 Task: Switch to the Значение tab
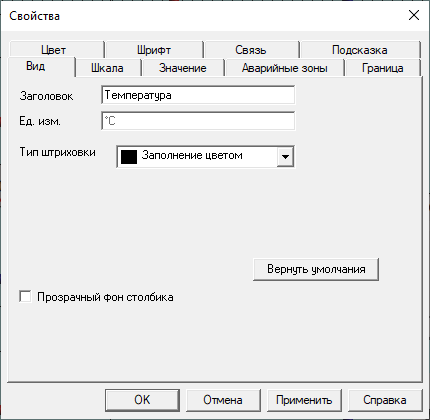pyautogui.click(x=183, y=68)
